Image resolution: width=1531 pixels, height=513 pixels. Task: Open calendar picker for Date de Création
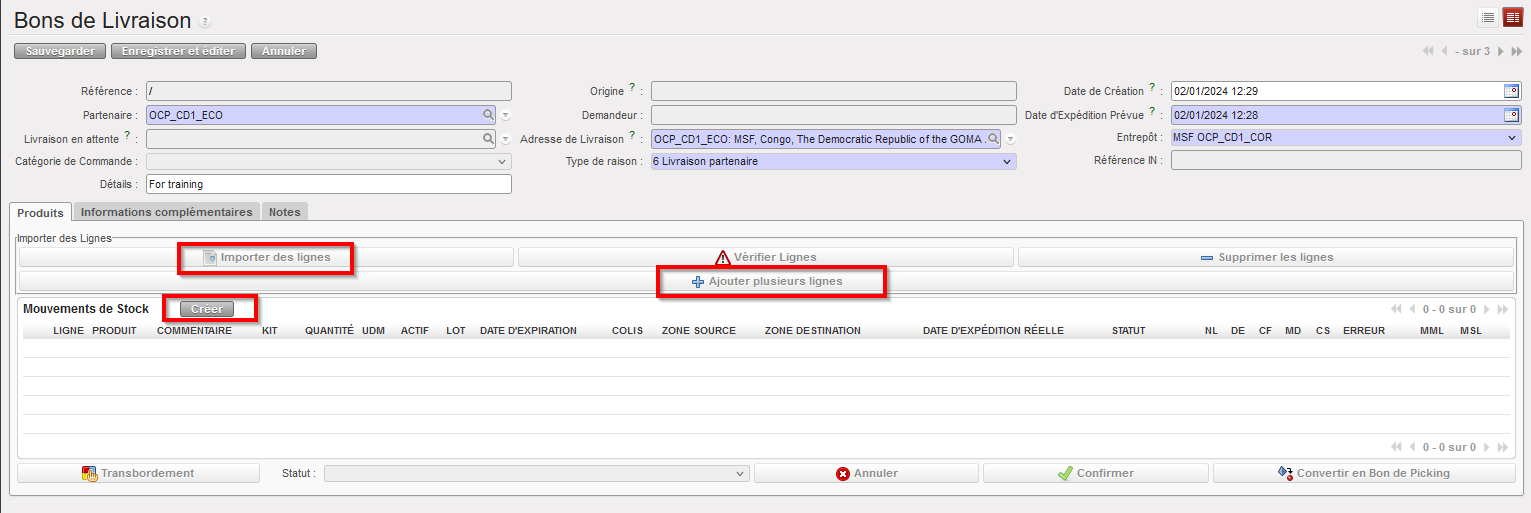point(1511,91)
